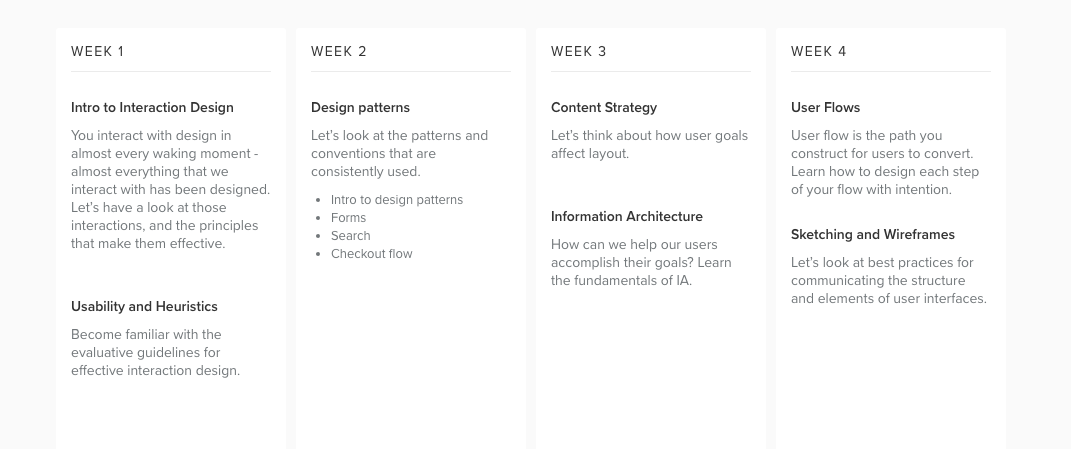The width and height of the screenshot is (1071, 449).
Task: Open the Information Architecture topic
Action: (x=626, y=216)
